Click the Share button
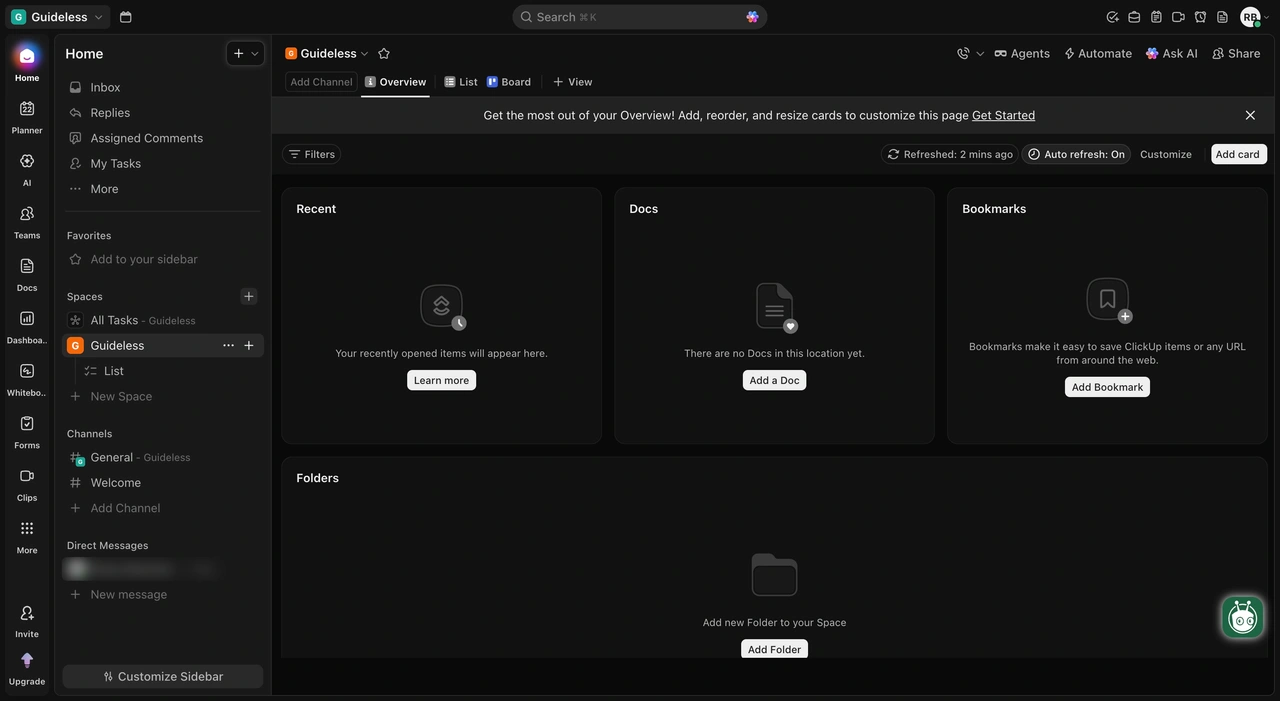 (1236, 53)
